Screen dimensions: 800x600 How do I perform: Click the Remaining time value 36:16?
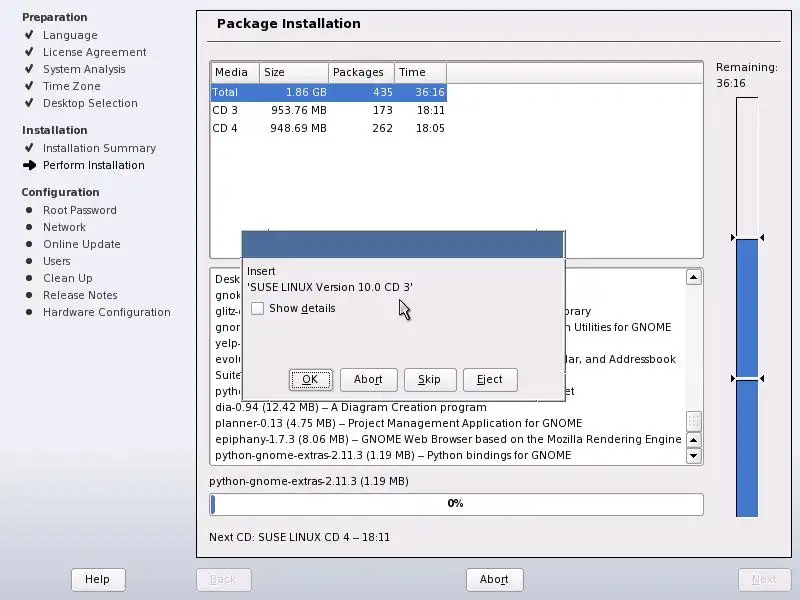pos(731,83)
